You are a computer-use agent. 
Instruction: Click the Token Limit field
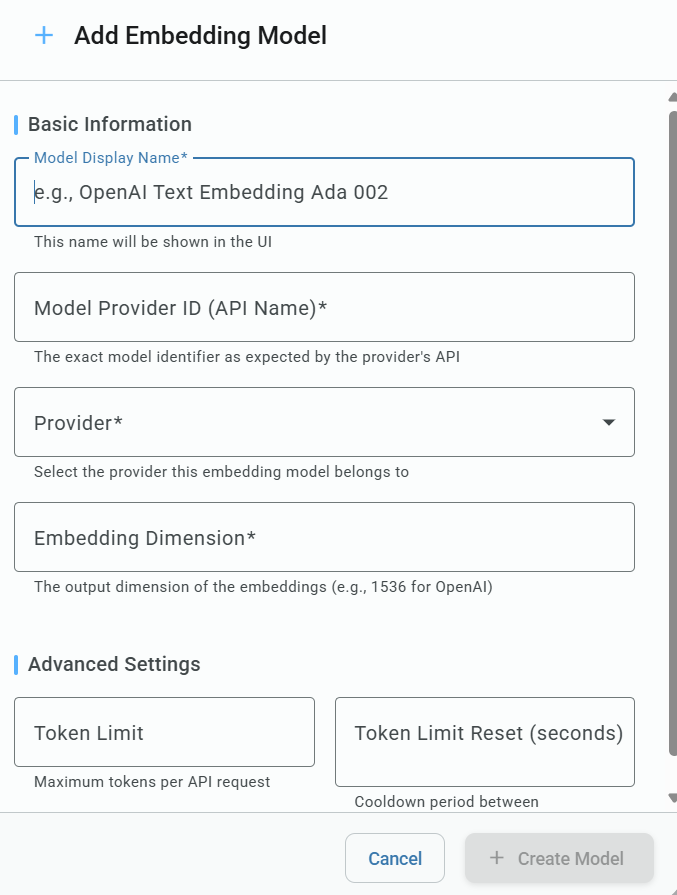pyautogui.click(x=164, y=732)
